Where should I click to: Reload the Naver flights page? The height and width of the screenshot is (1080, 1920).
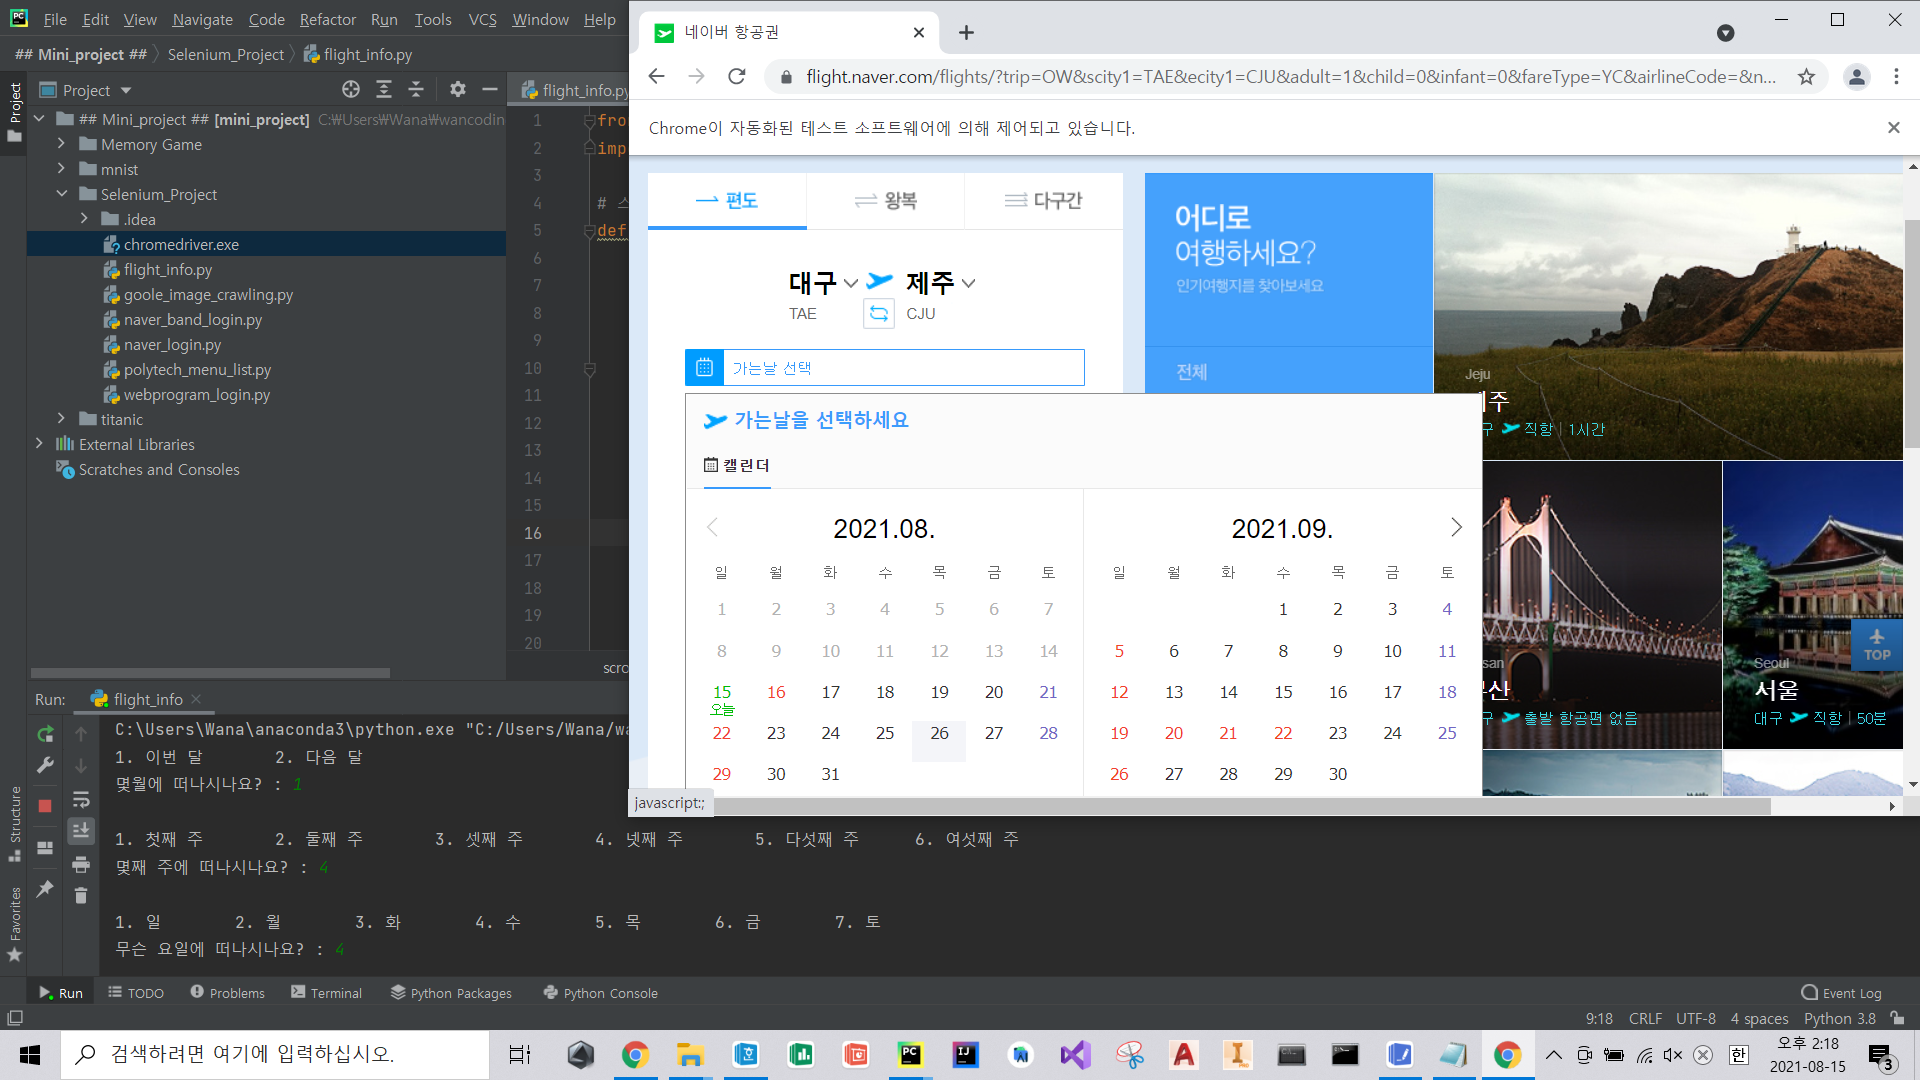coord(737,77)
